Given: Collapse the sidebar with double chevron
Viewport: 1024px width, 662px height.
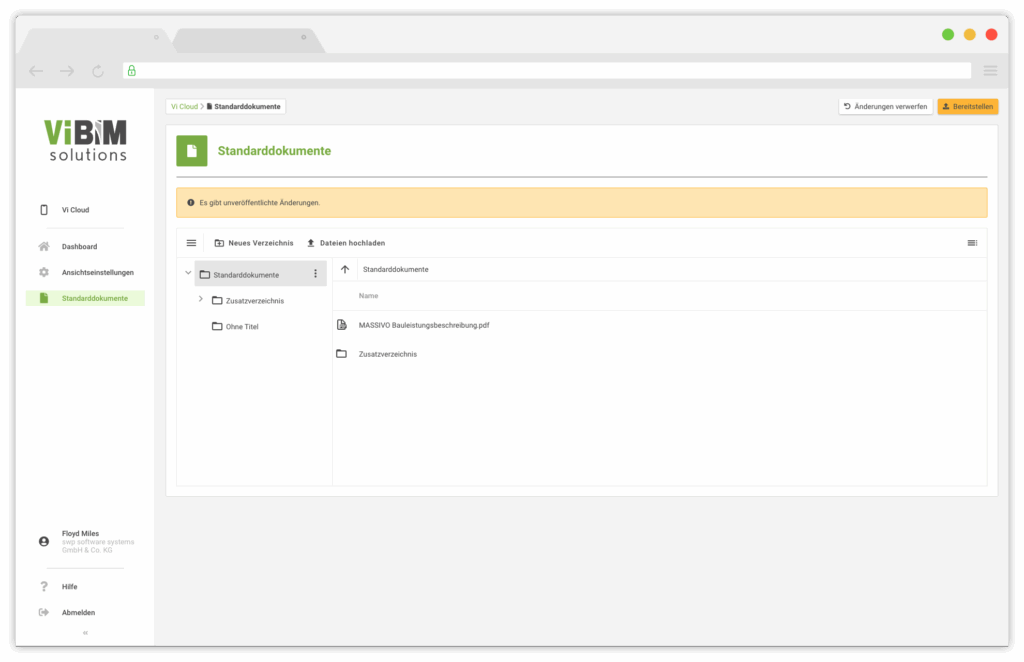Looking at the screenshot, I should [85, 633].
